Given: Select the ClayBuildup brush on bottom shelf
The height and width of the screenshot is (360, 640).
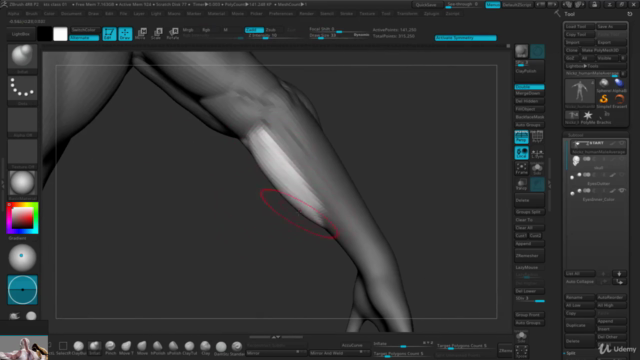Looking at the screenshot, I should [79, 347].
